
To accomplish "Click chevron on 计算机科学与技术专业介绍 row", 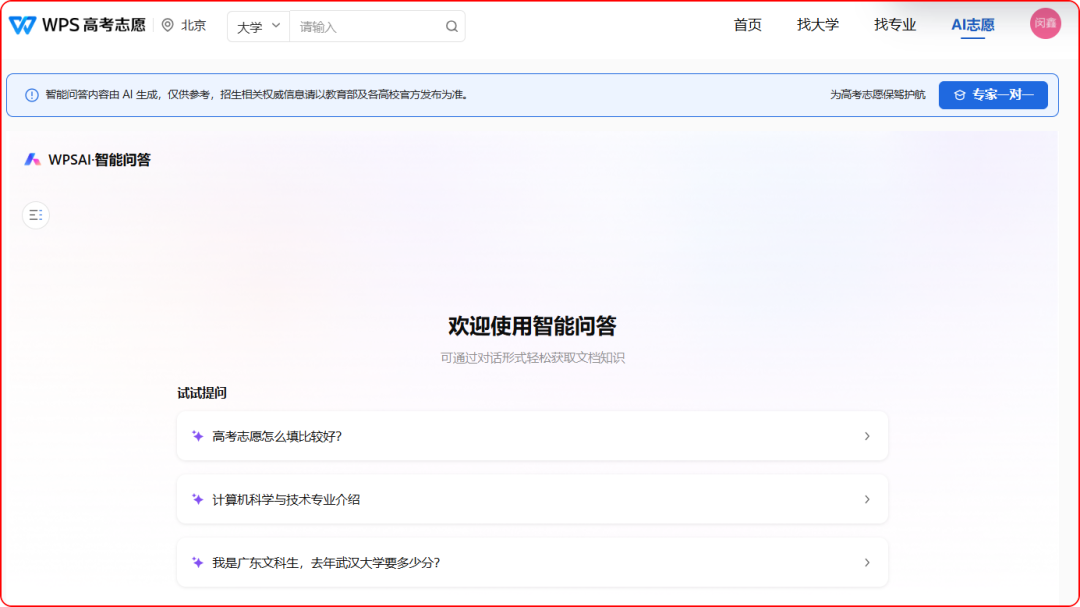I will point(867,500).
